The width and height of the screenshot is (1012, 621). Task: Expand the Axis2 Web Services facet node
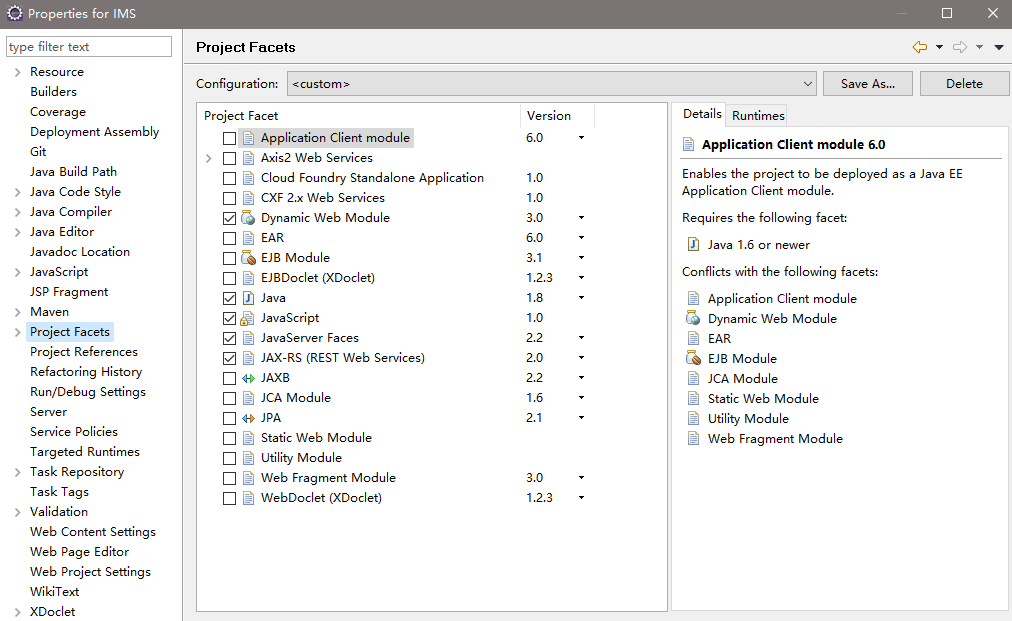click(208, 158)
